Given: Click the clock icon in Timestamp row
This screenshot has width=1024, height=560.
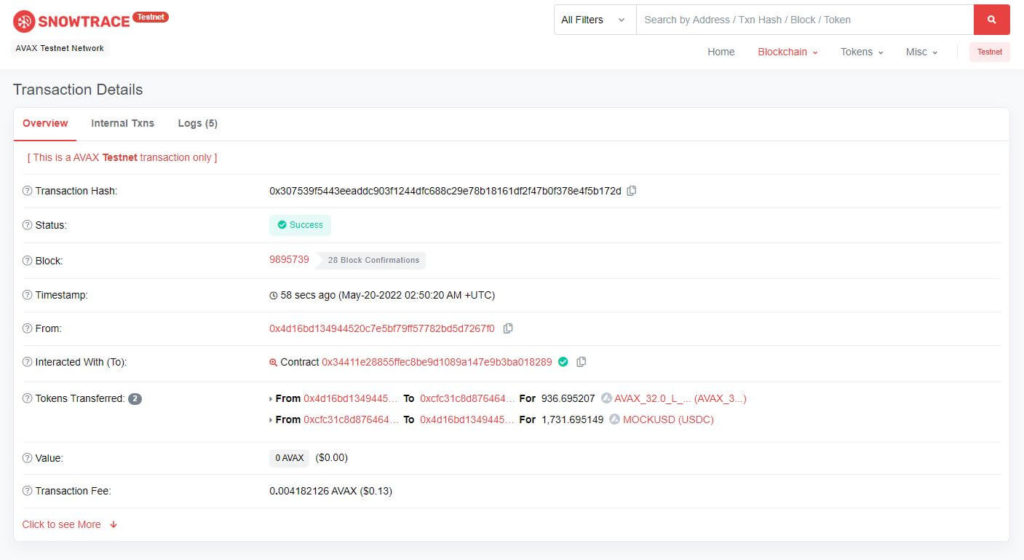Looking at the screenshot, I should (x=273, y=296).
